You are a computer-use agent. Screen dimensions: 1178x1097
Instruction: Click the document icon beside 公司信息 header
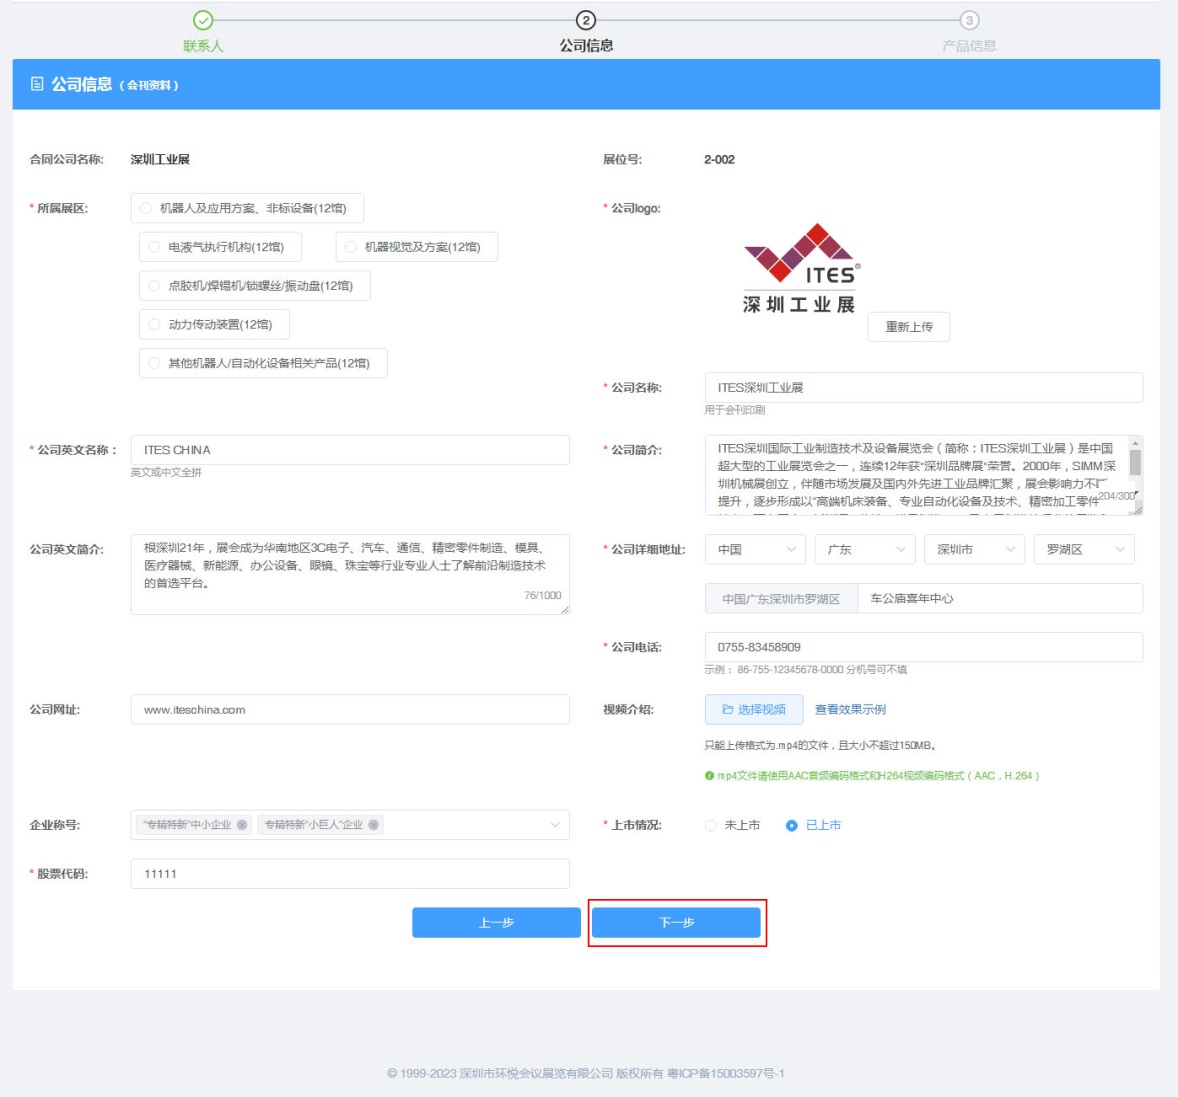pyautogui.click(x=37, y=84)
